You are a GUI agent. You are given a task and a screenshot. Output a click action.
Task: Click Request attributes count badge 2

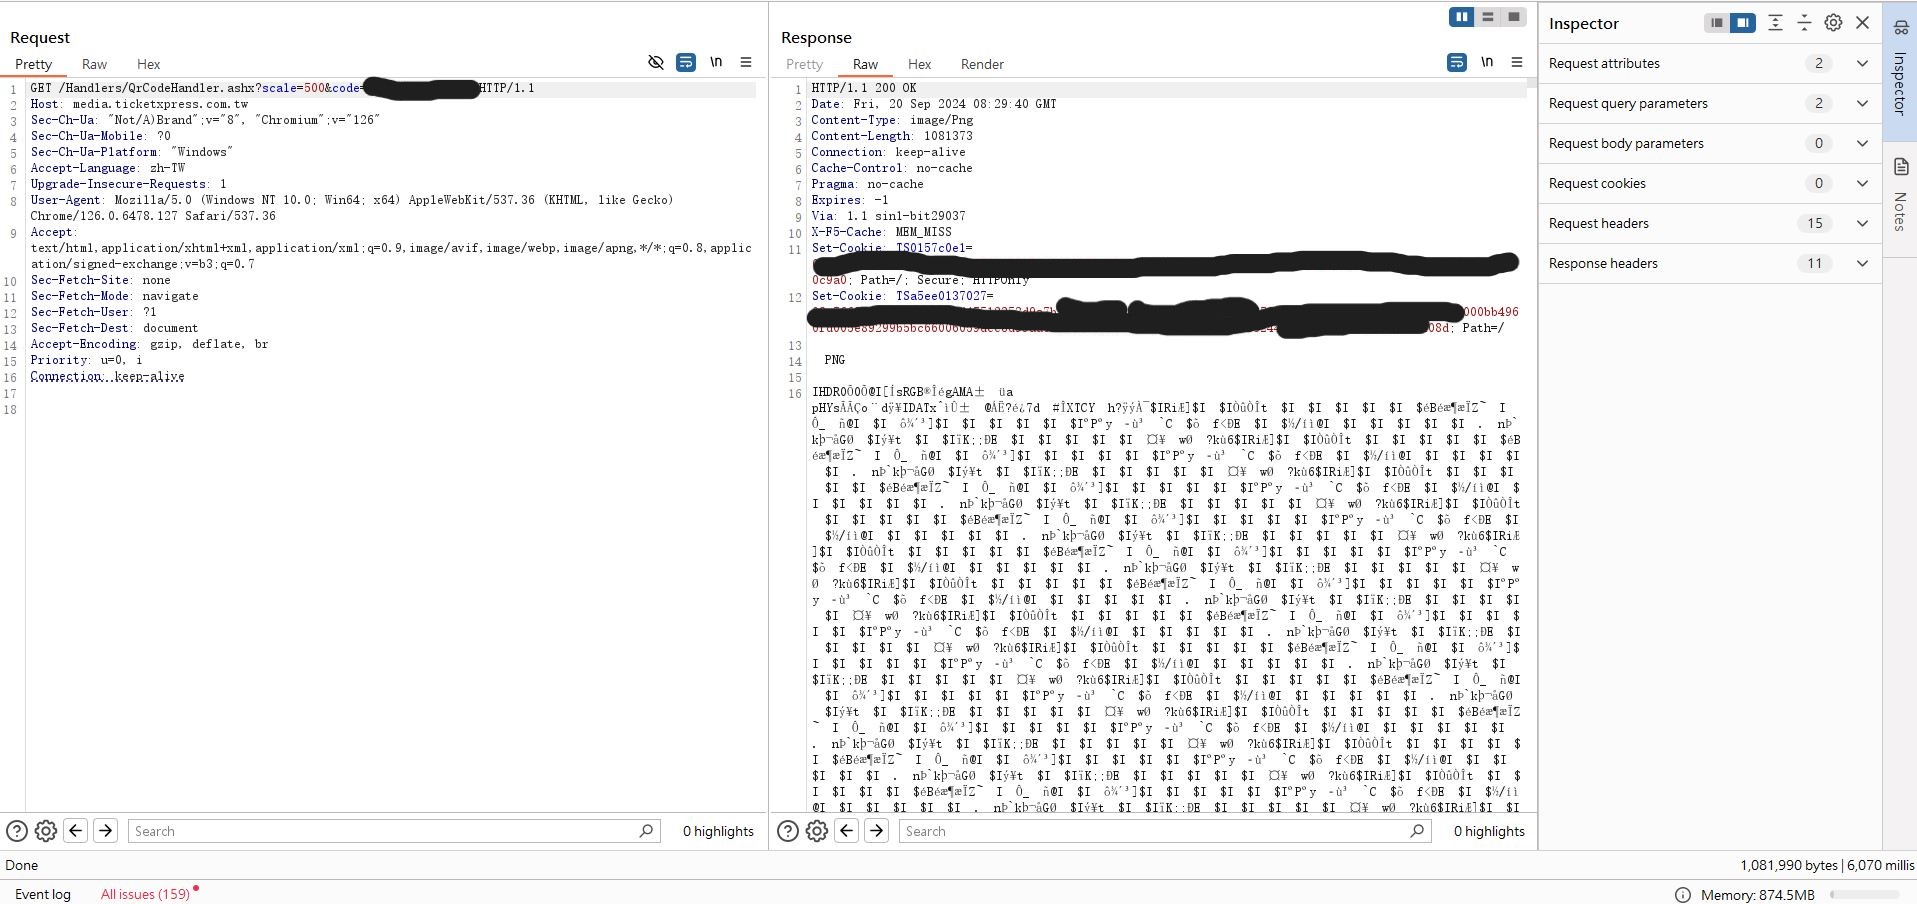point(1819,63)
